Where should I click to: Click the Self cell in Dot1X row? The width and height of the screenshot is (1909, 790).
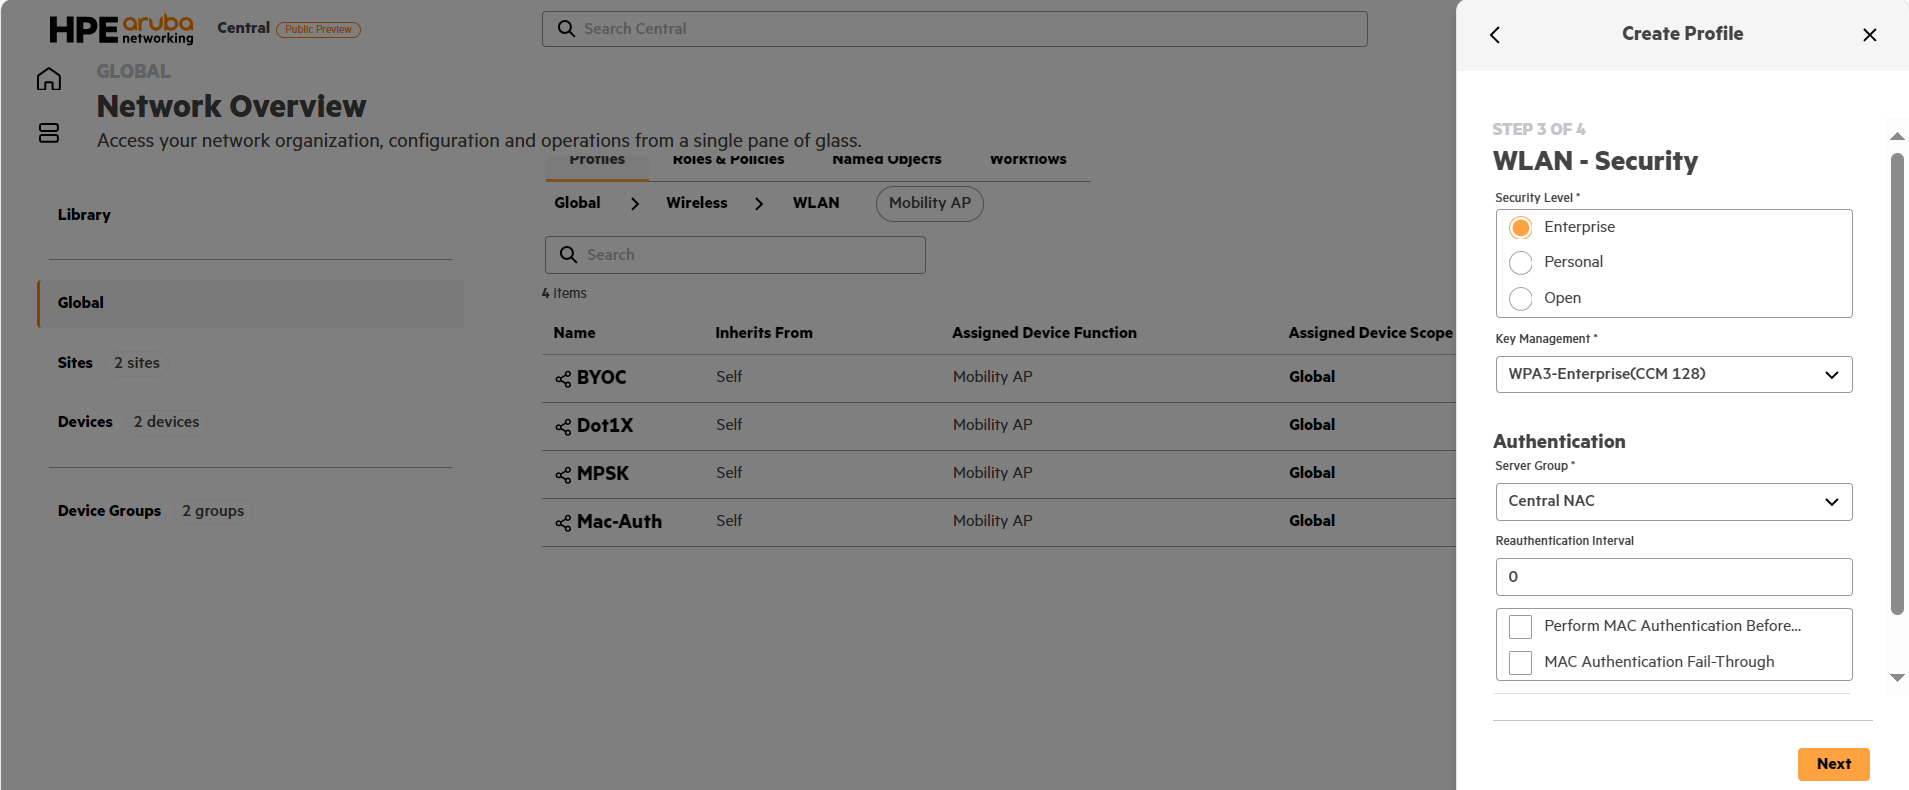(729, 425)
